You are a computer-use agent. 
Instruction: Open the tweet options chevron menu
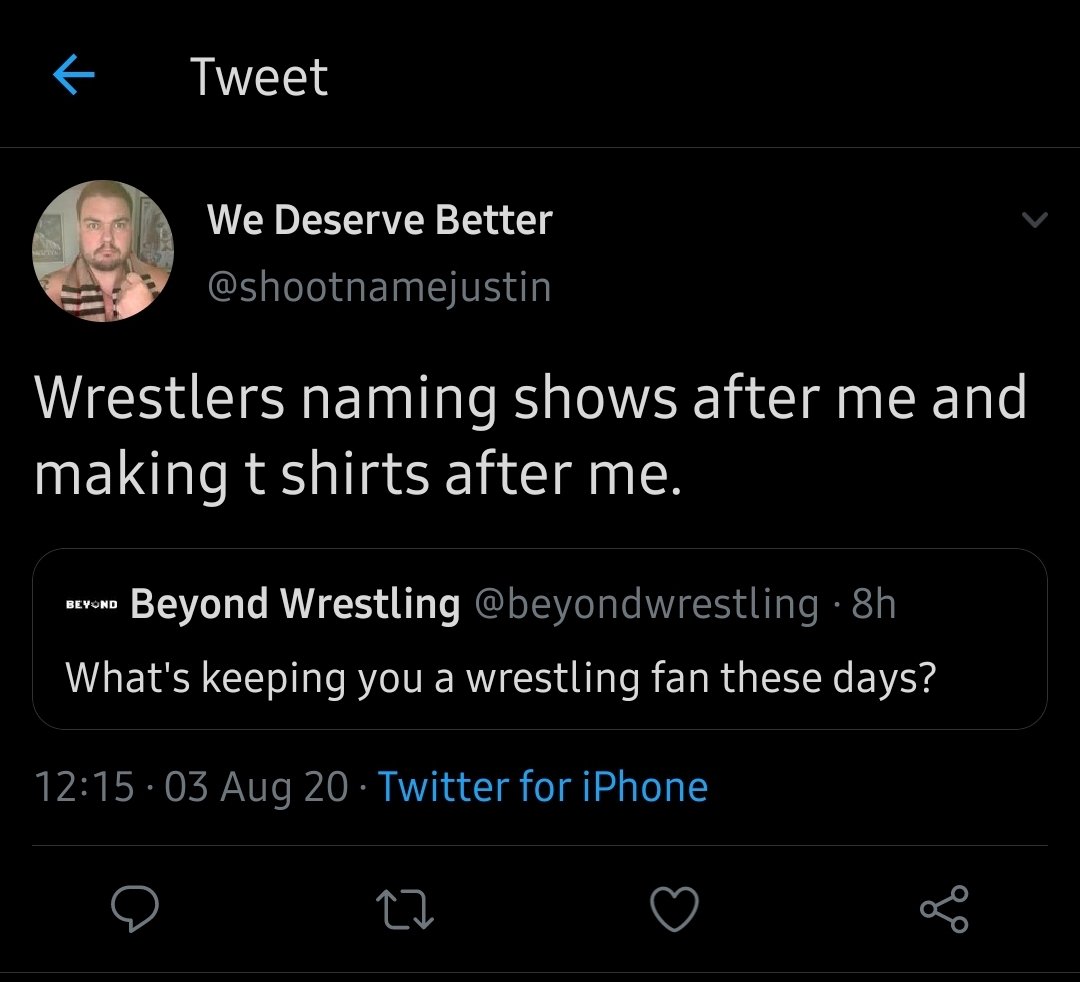[x=1036, y=222]
